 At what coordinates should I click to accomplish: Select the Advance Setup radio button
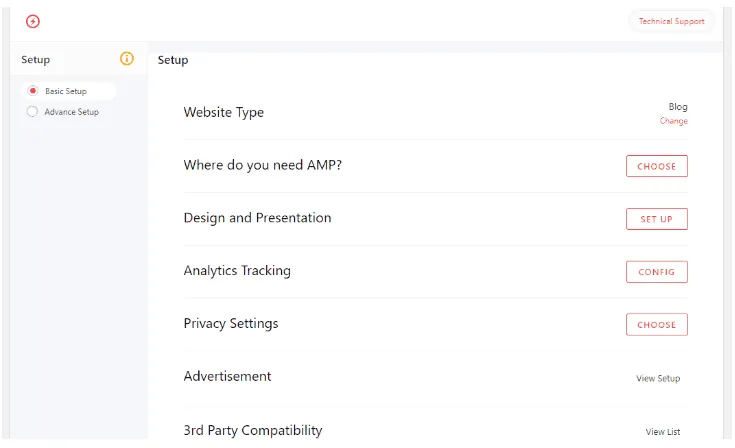click(33, 112)
